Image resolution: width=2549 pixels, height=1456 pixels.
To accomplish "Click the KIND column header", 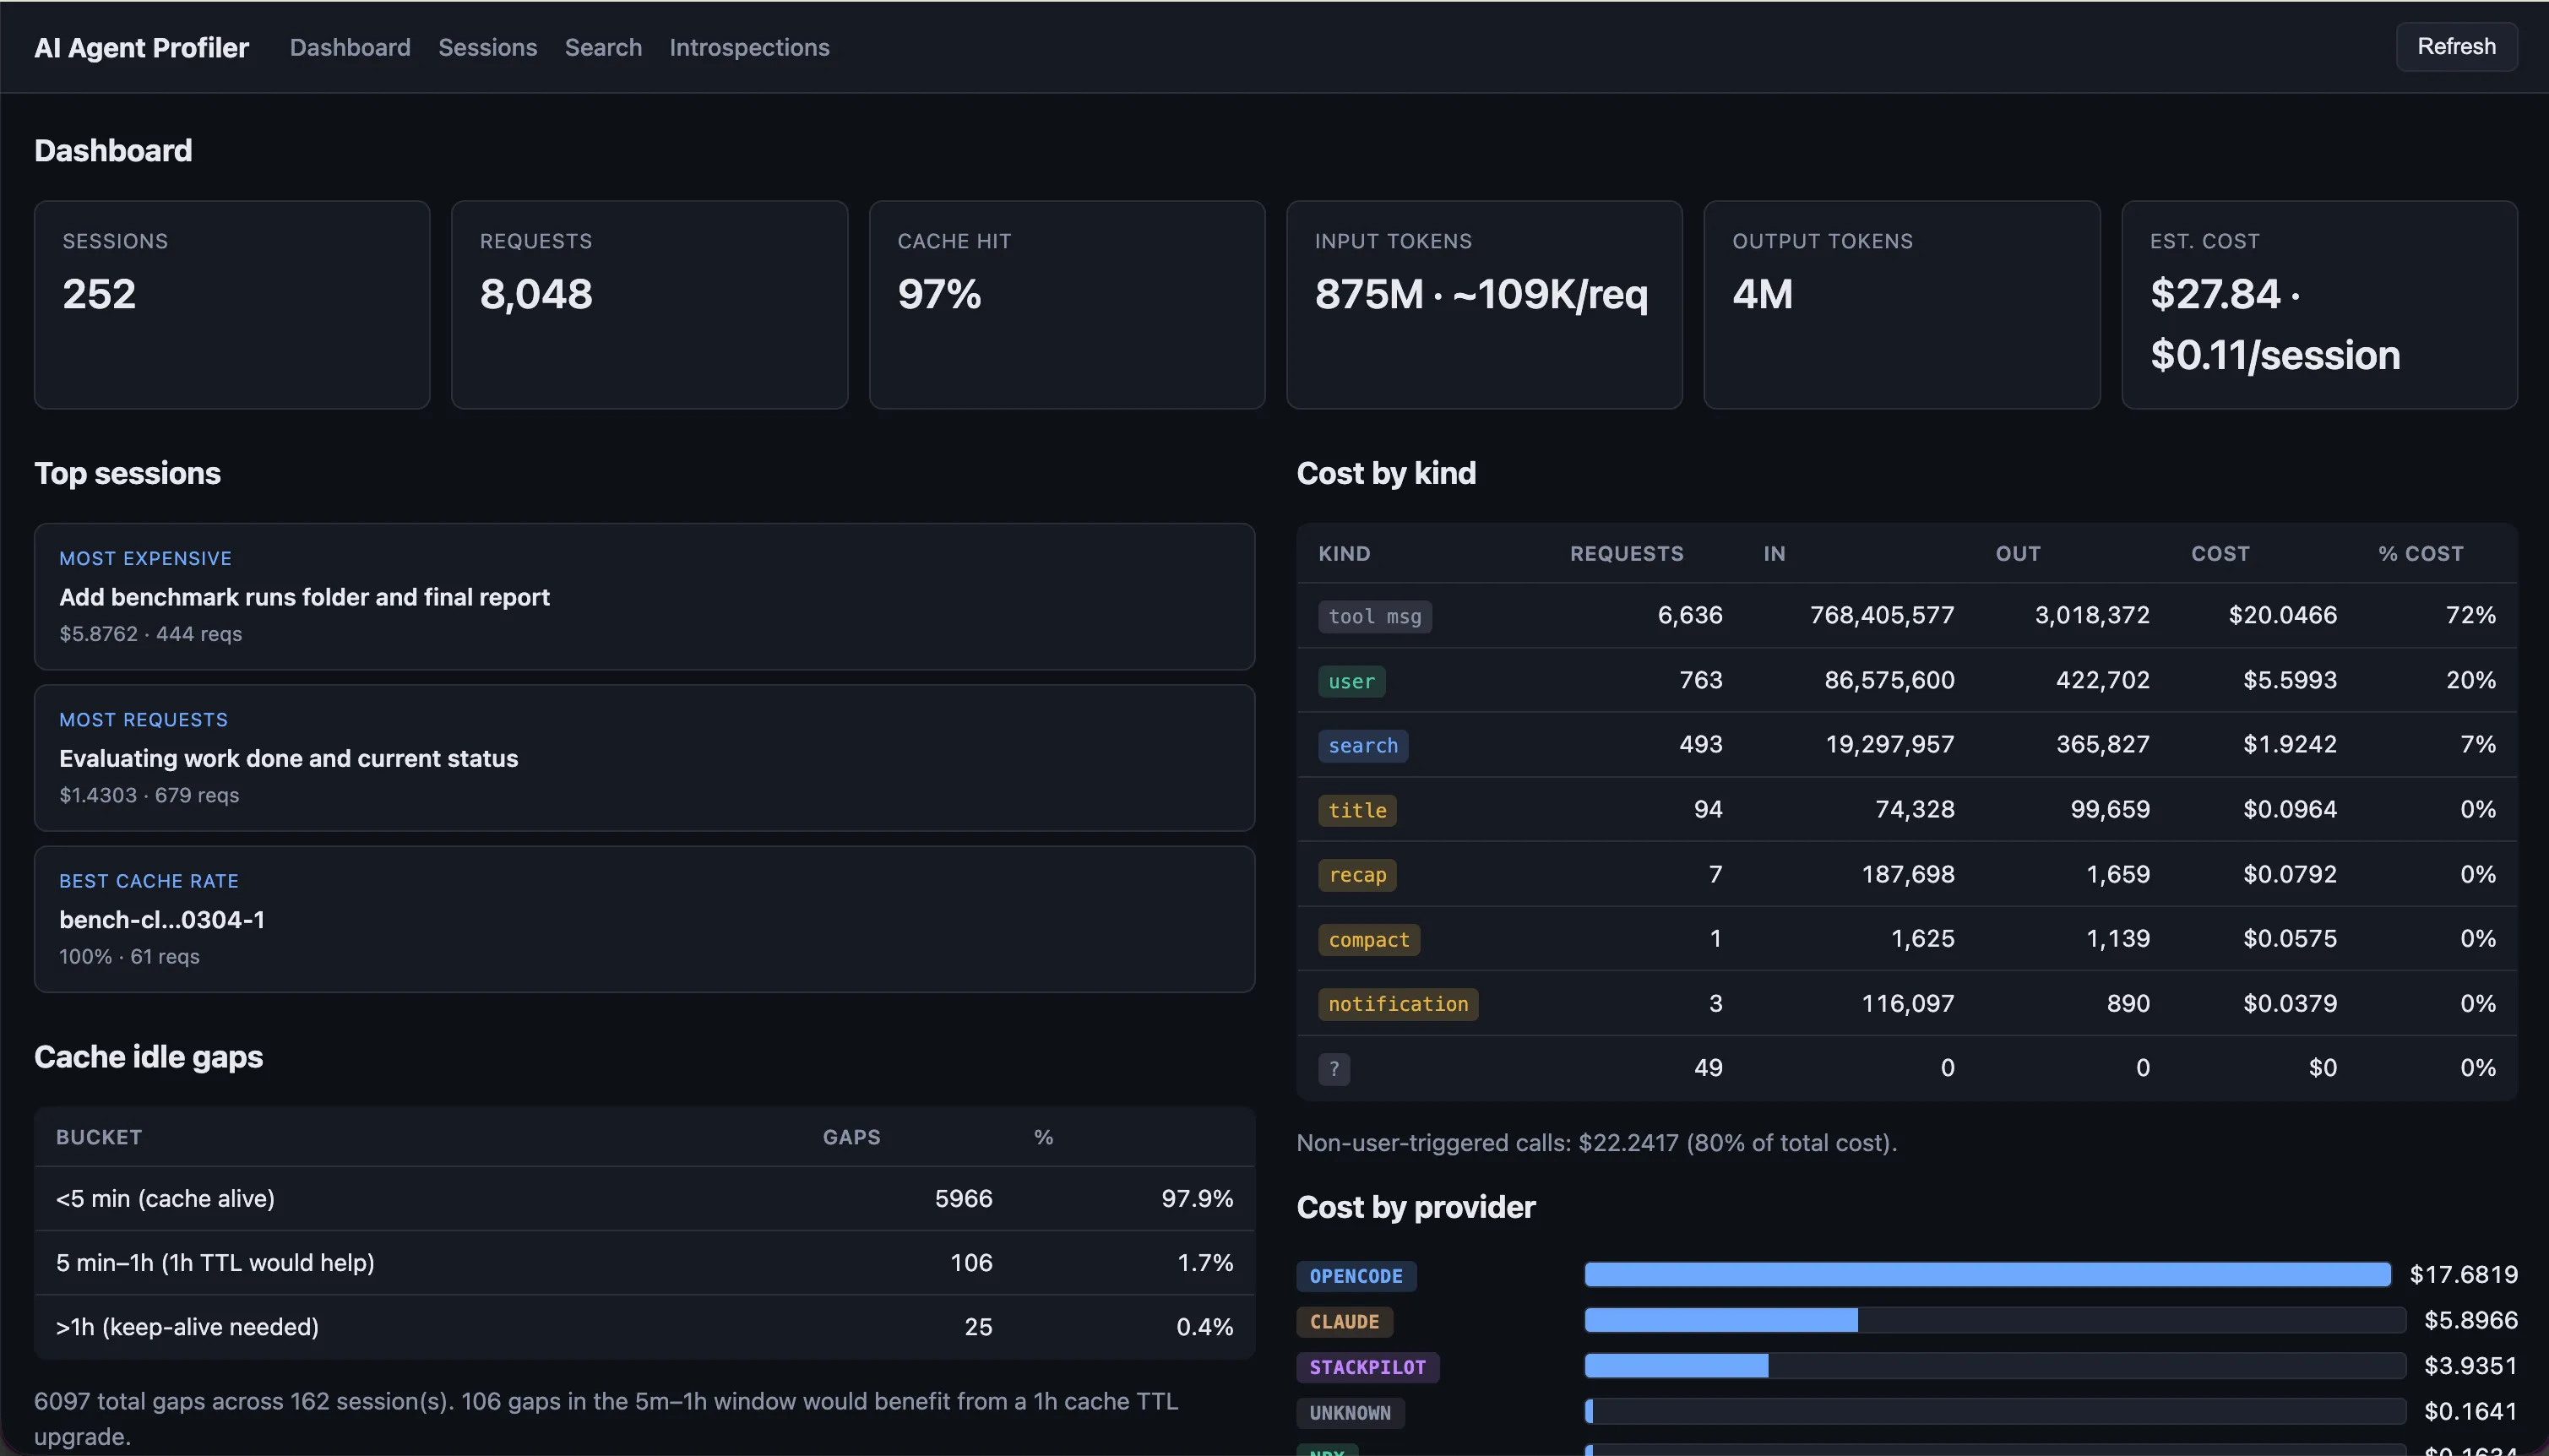I will (x=1344, y=553).
